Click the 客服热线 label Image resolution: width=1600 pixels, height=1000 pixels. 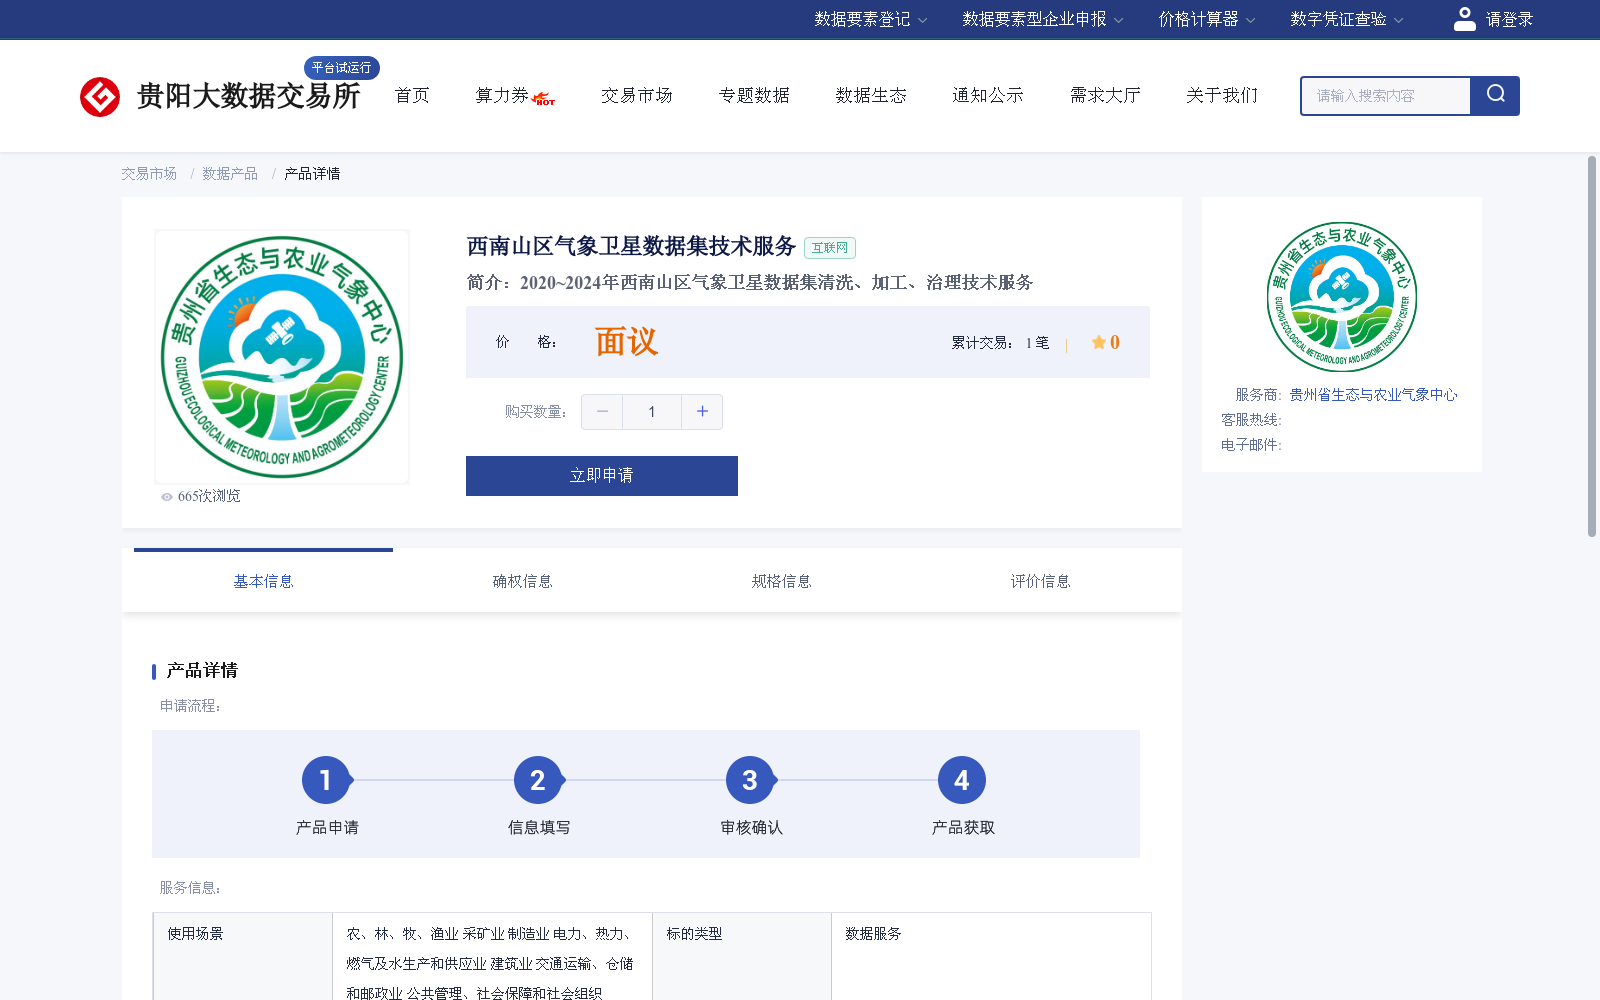tap(1251, 420)
